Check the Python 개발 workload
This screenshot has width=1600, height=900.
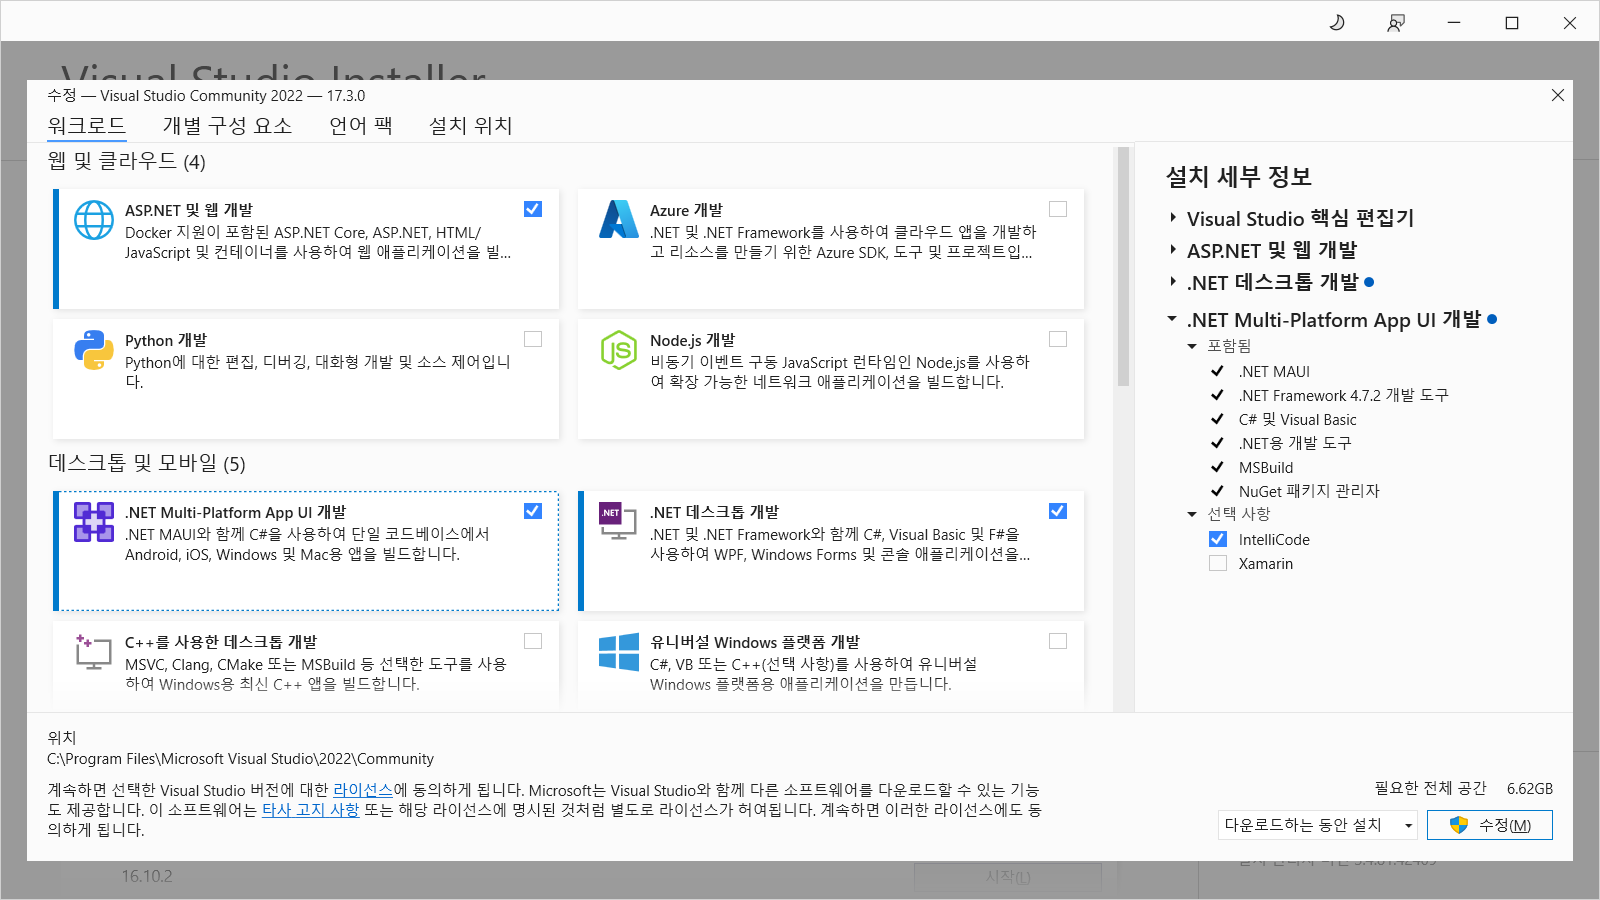533,339
